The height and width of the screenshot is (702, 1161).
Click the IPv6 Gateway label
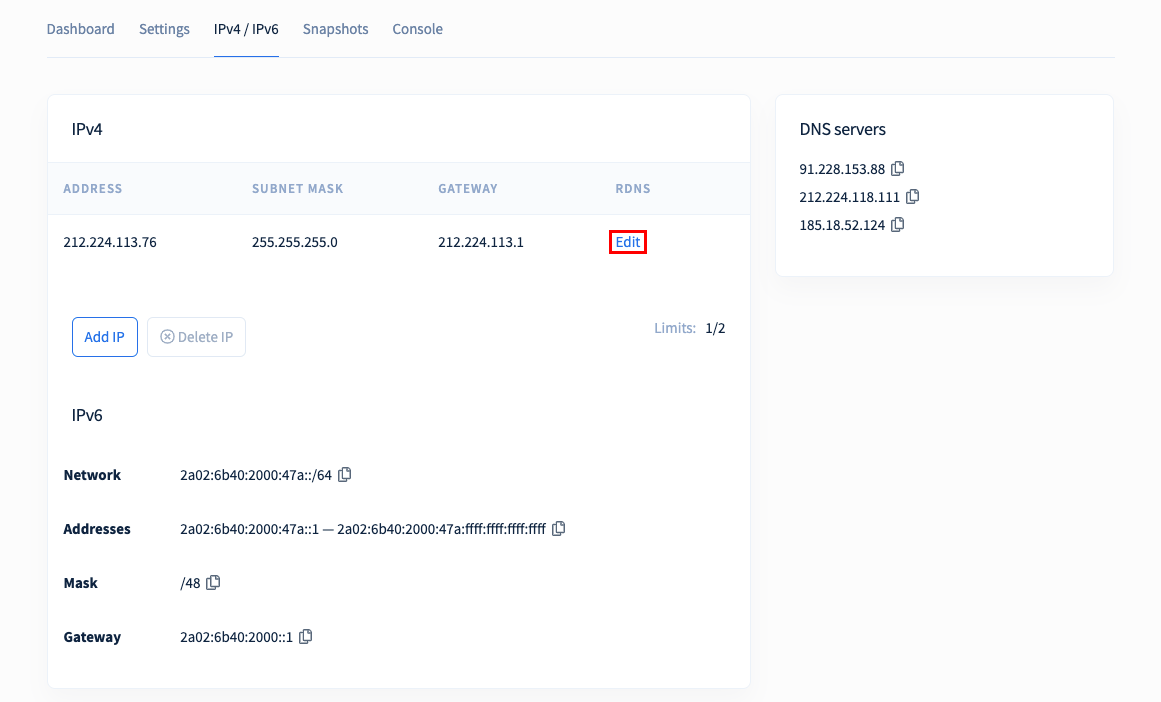pos(93,637)
